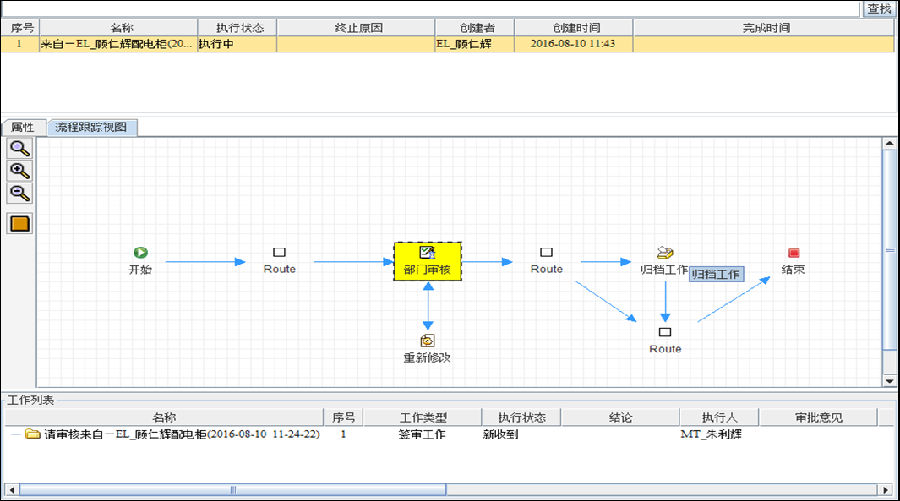Click the zoom in magnifier icon
This screenshot has height=501, width=900.
(x=20, y=171)
